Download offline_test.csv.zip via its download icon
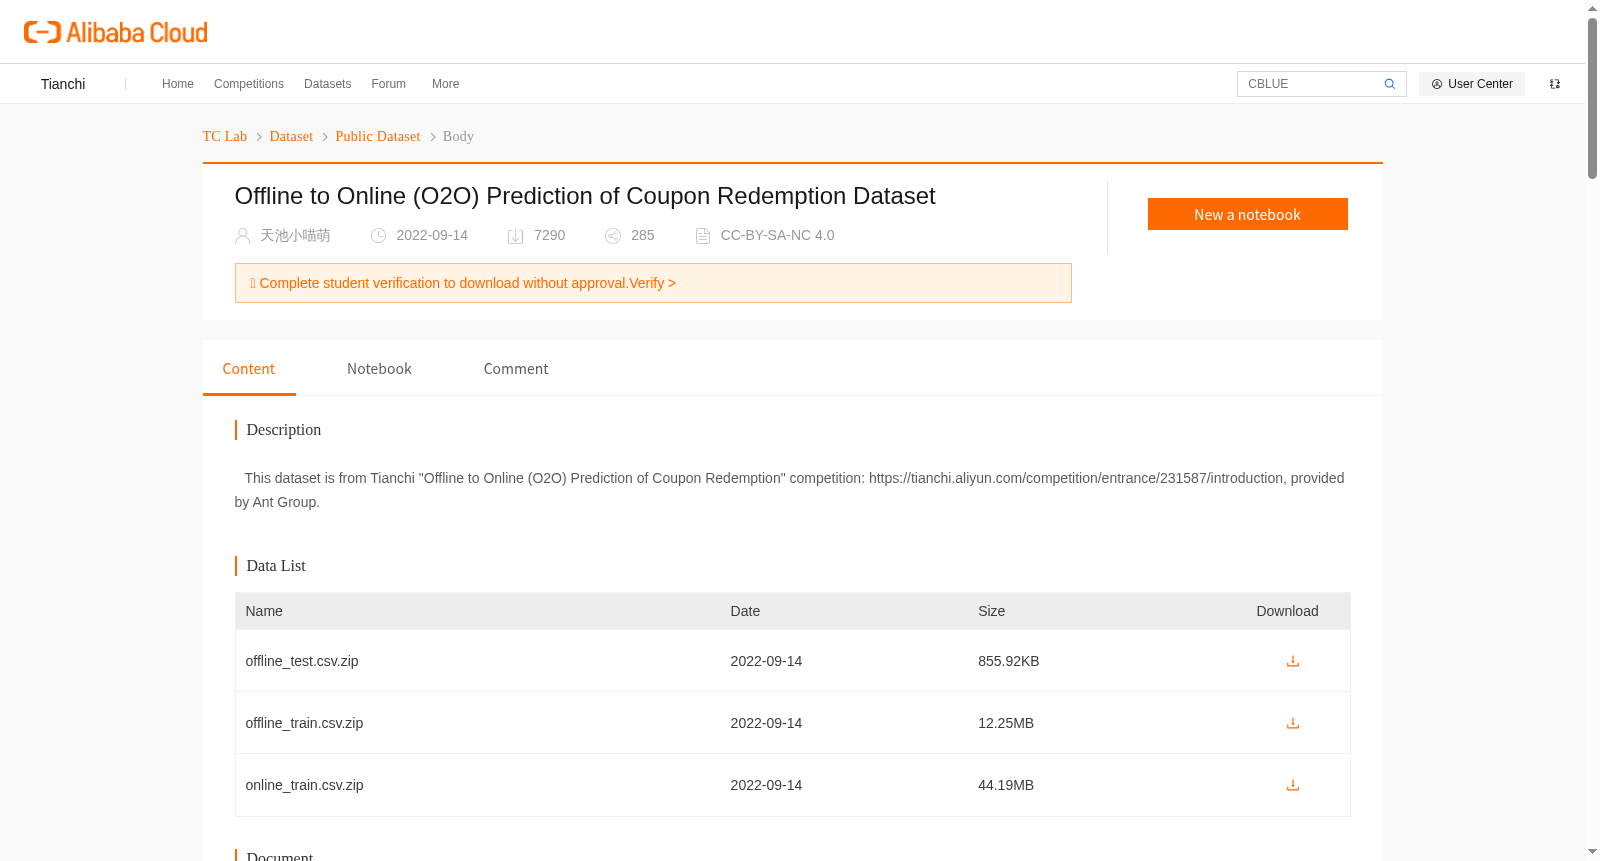 [1293, 661]
